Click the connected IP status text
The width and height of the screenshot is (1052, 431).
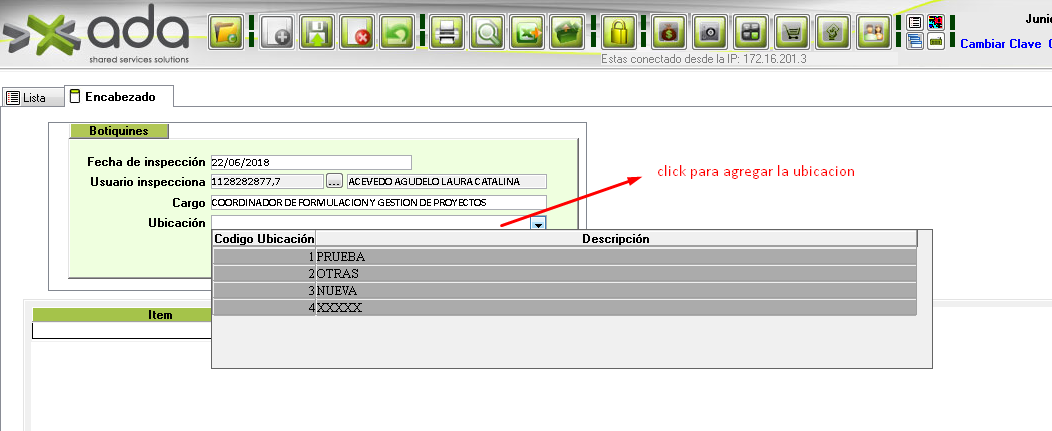[703, 59]
